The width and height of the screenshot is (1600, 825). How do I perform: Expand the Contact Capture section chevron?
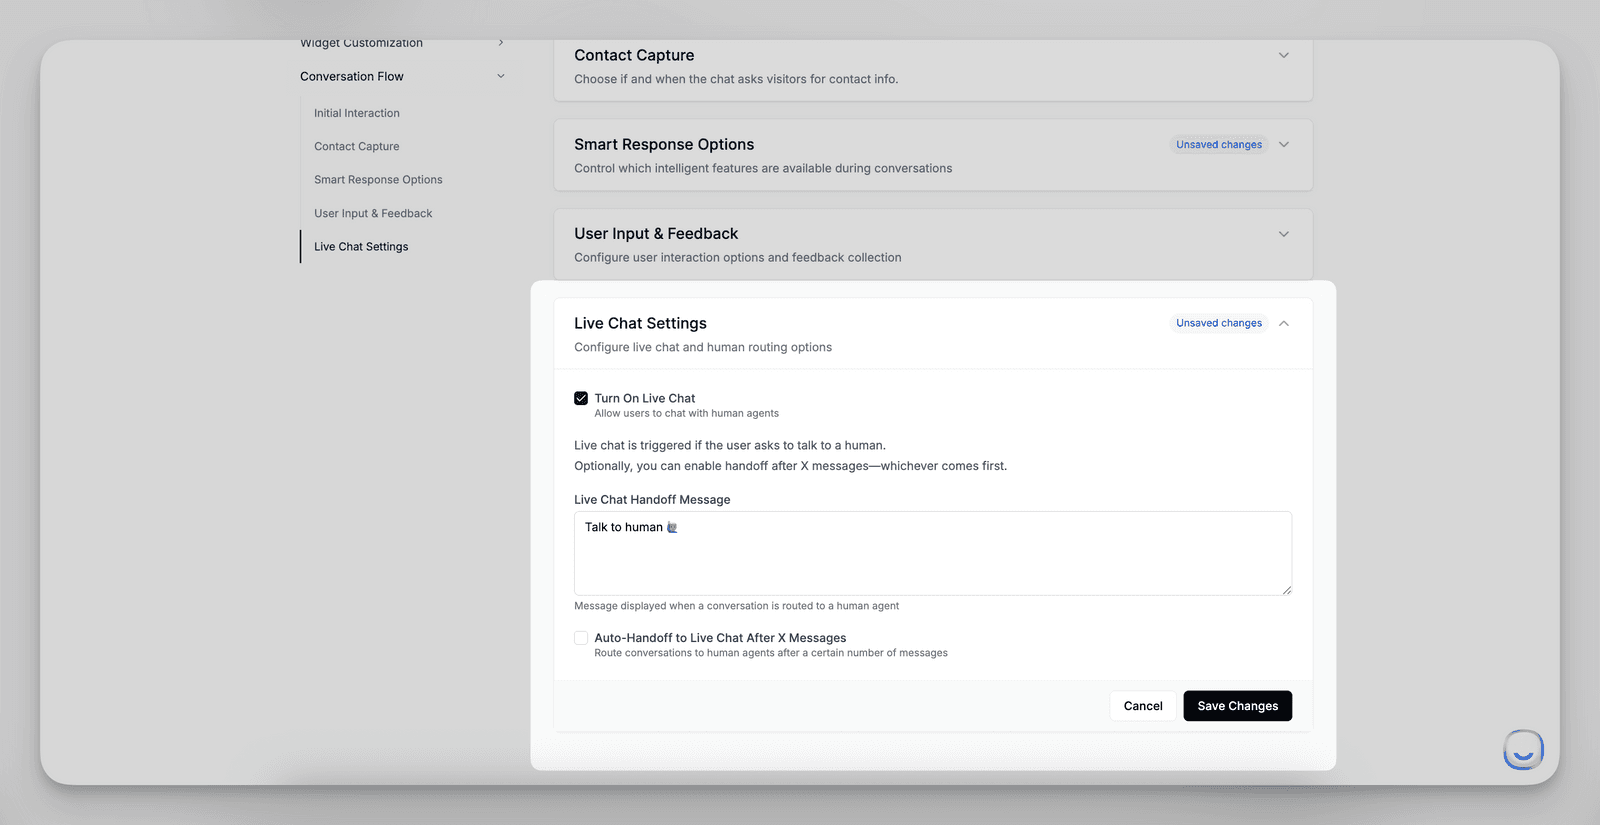pos(1284,55)
